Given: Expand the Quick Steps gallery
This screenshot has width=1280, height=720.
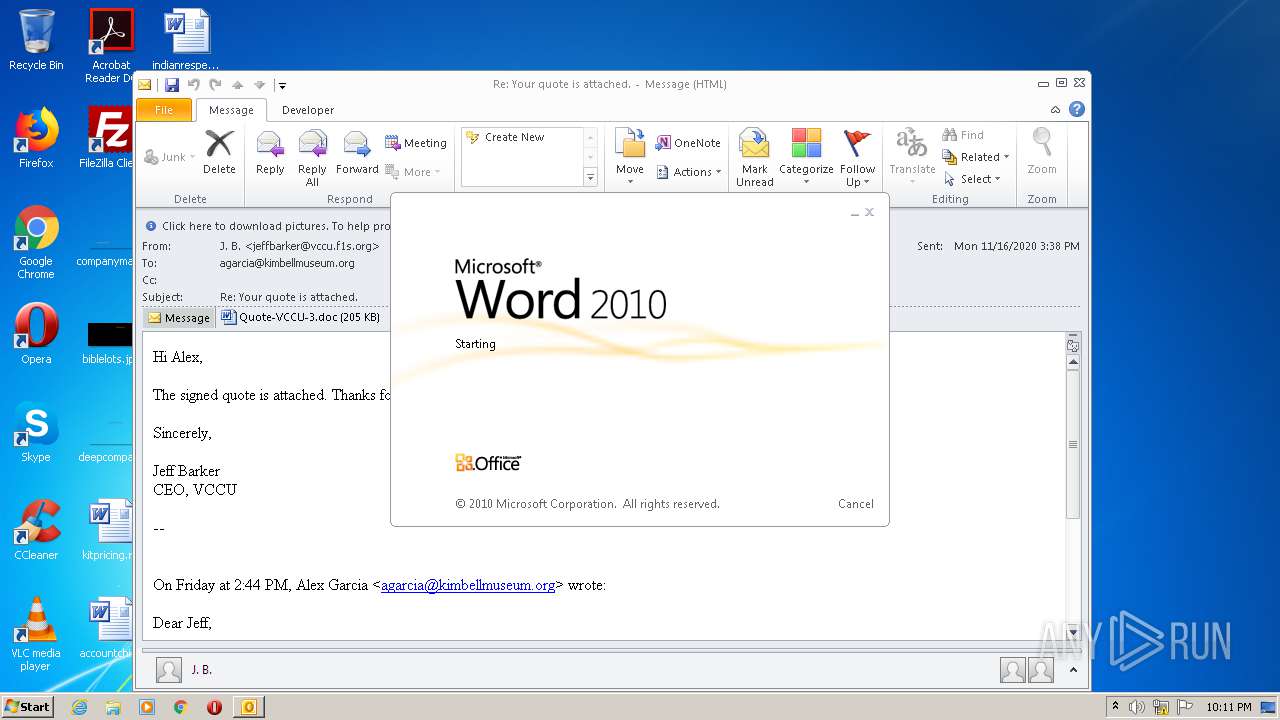Looking at the screenshot, I should point(590,178).
